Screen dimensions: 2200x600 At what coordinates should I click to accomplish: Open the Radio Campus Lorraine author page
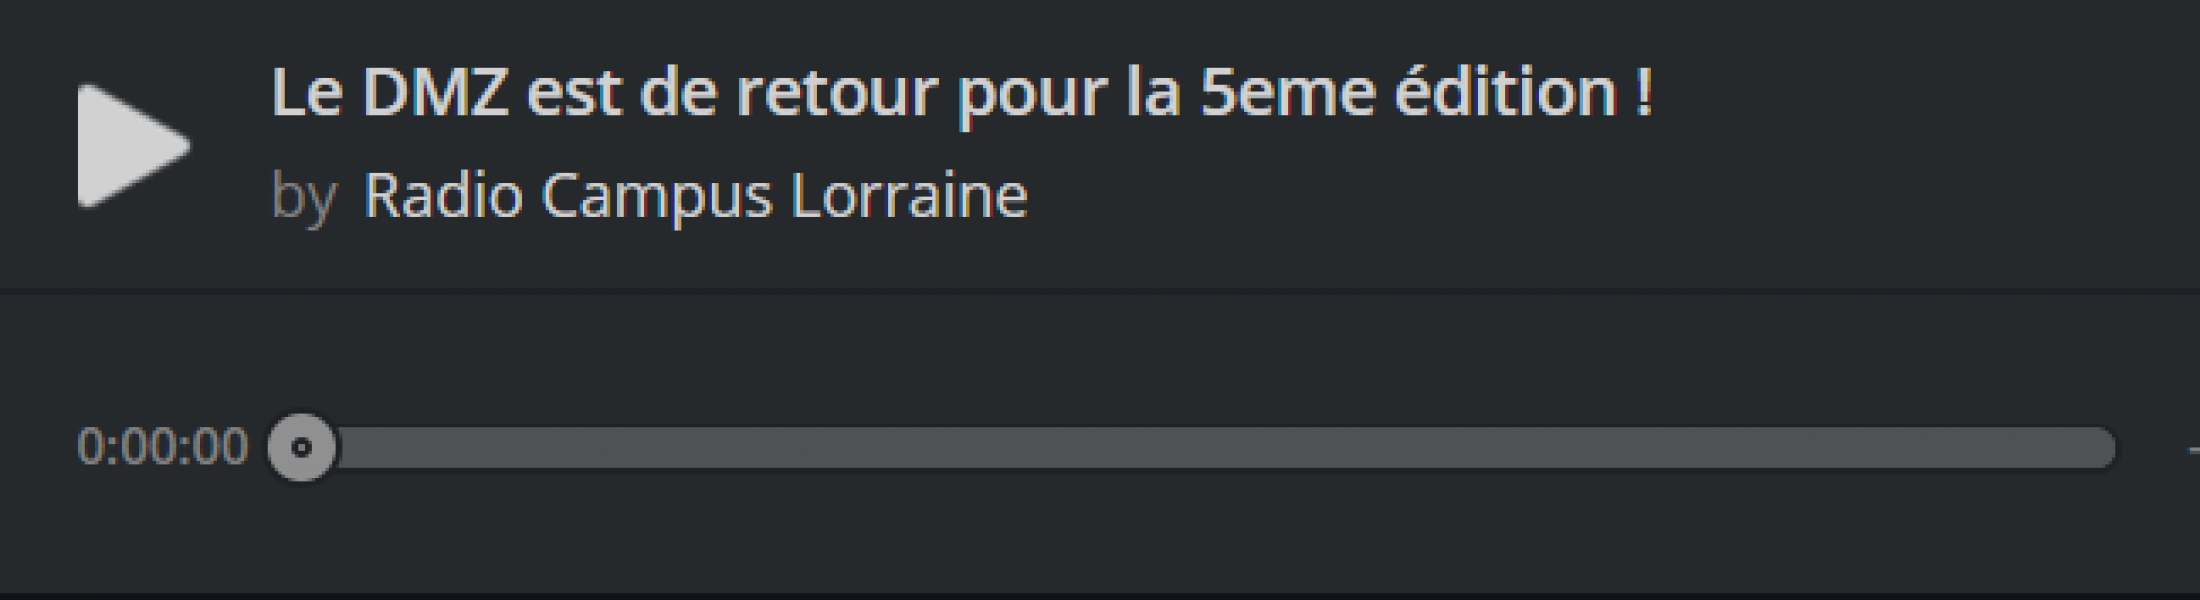[695, 194]
